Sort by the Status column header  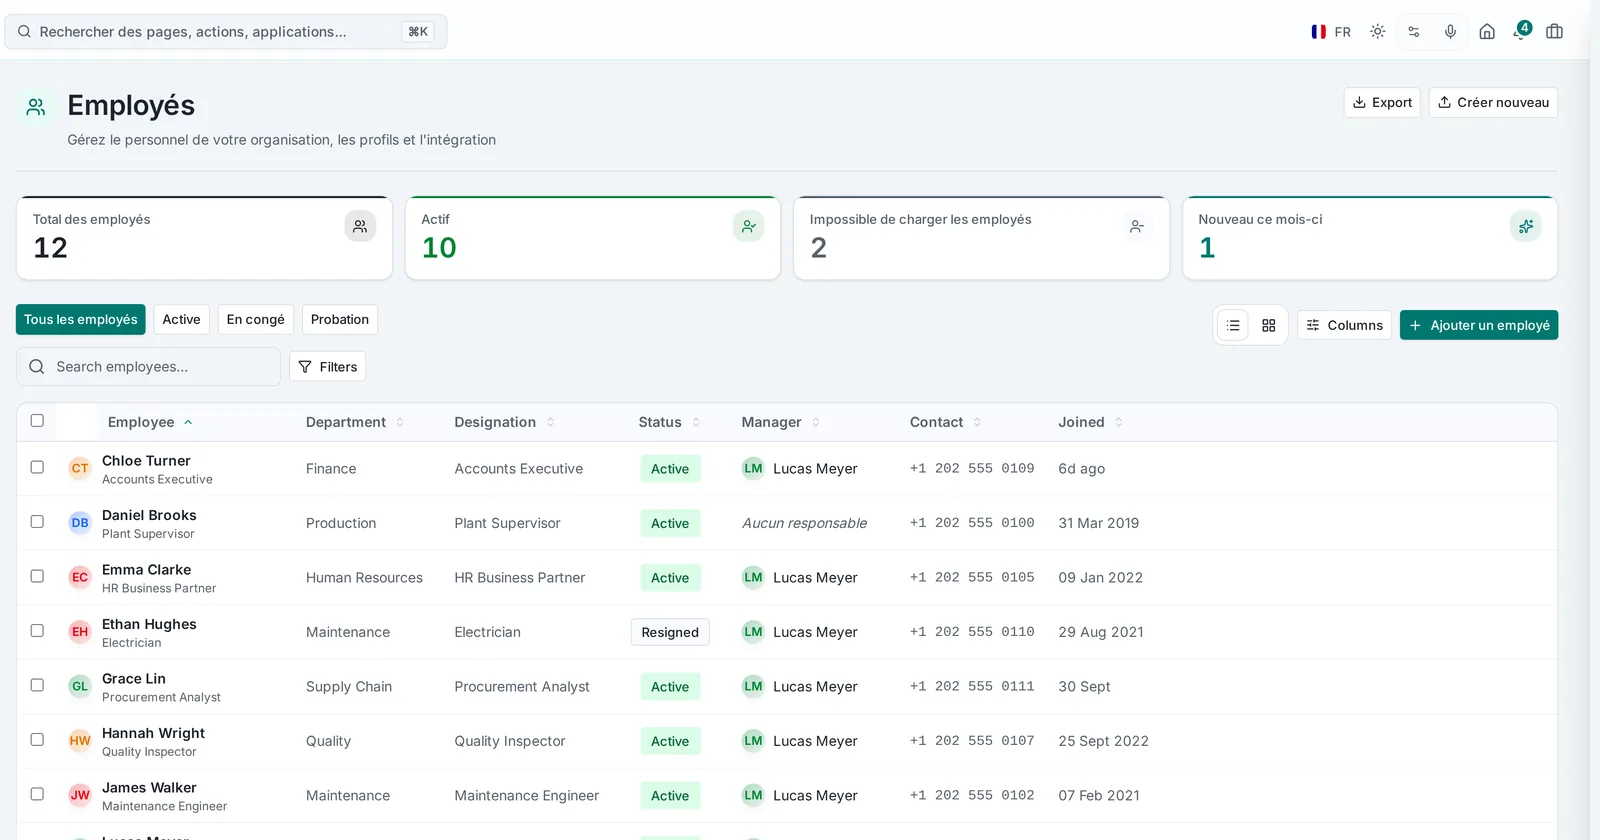tap(669, 422)
